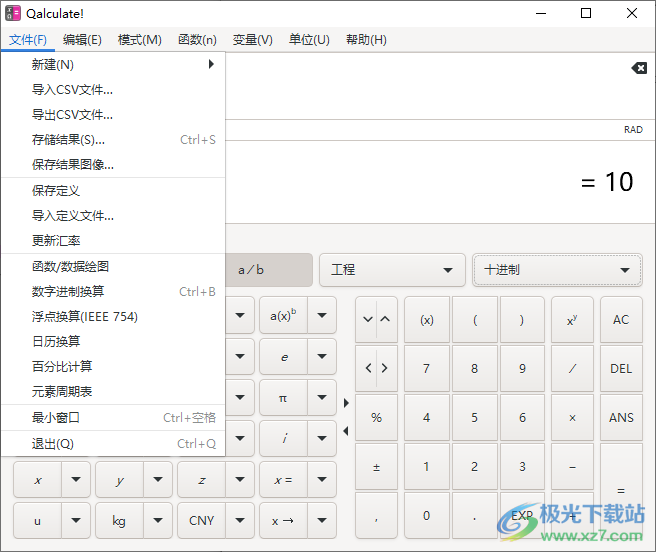Expand dropdown arrow next to e
Viewport: 656px width, 552px height.
(322, 357)
